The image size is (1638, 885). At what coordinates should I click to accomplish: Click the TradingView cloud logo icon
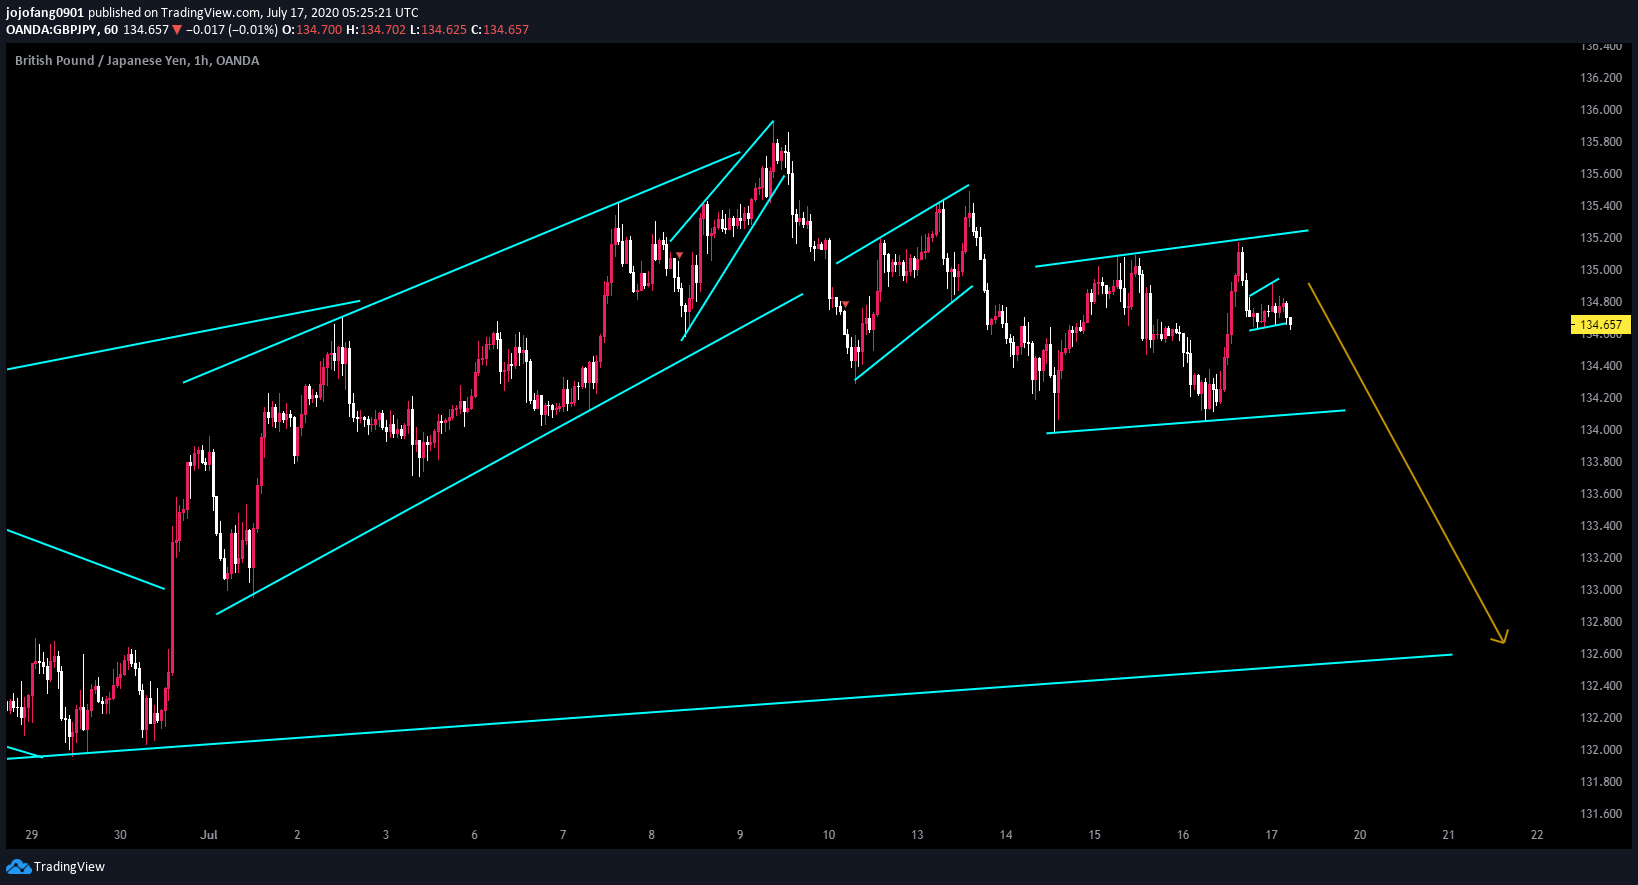[x=18, y=866]
